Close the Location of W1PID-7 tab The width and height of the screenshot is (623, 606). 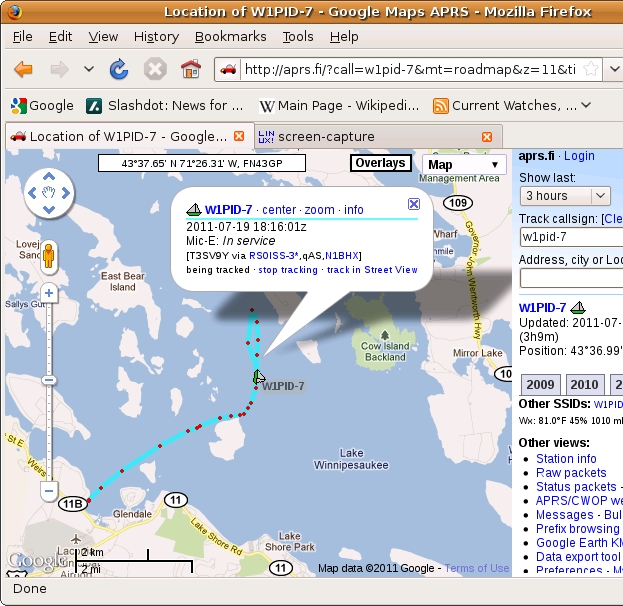[239, 136]
